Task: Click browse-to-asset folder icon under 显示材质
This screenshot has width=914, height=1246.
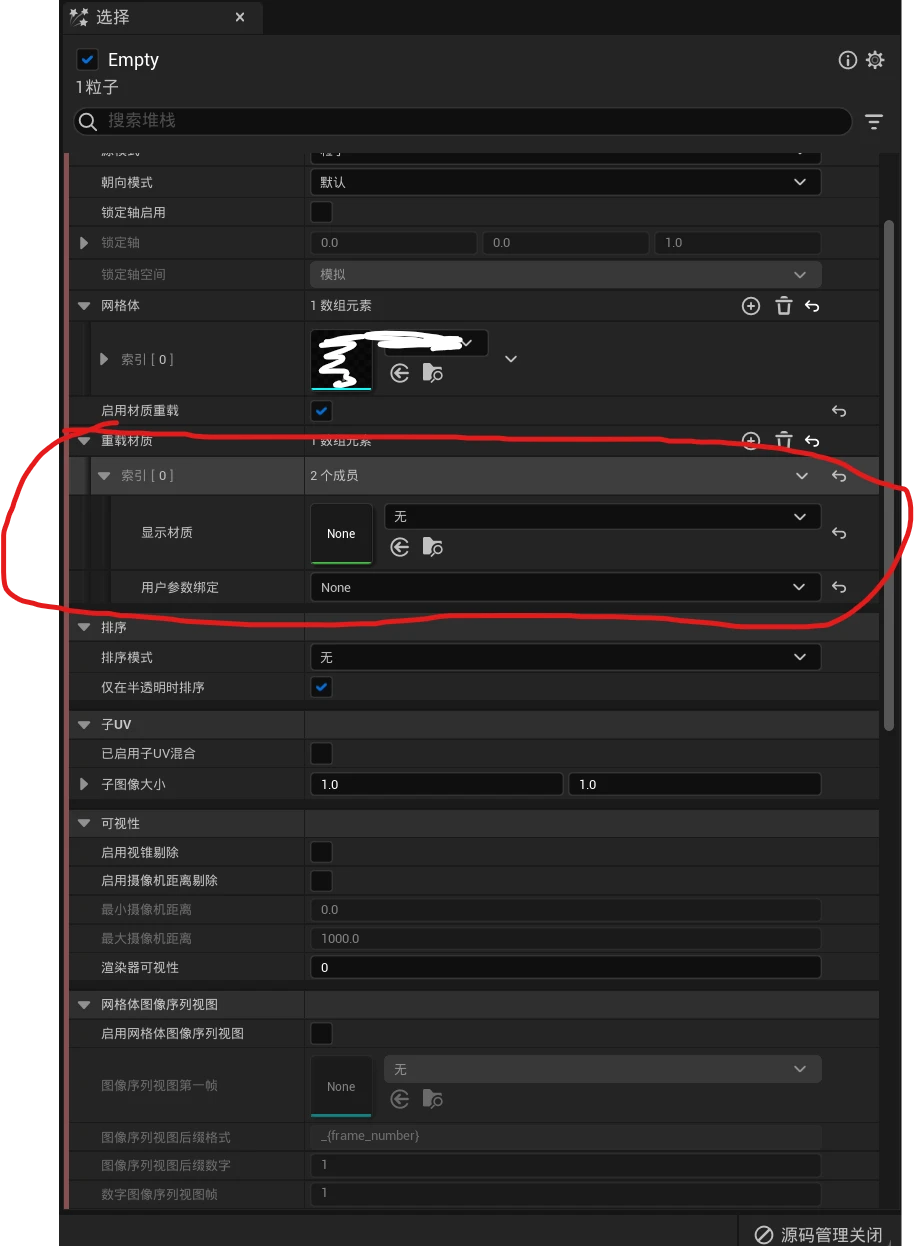Action: (432, 547)
